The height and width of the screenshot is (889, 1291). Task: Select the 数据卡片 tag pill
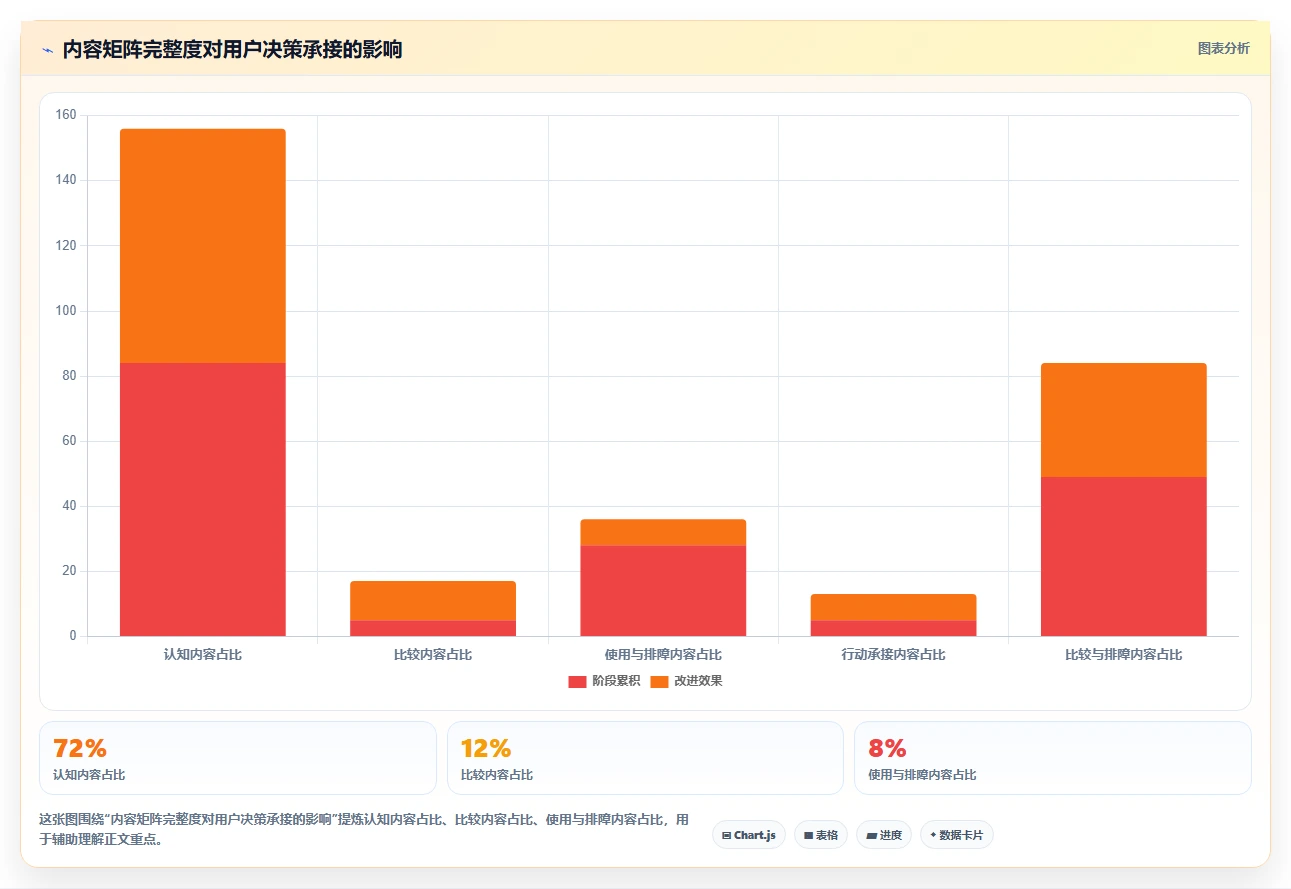click(957, 835)
